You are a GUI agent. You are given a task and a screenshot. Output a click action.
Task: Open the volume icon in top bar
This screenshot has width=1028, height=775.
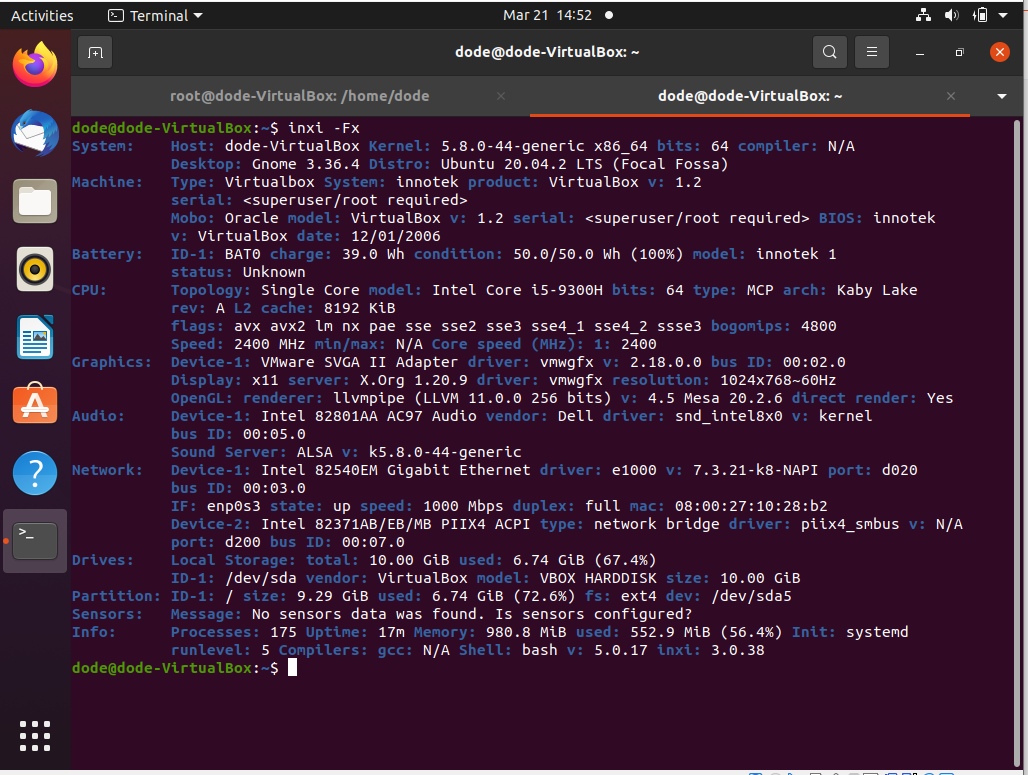point(951,15)
